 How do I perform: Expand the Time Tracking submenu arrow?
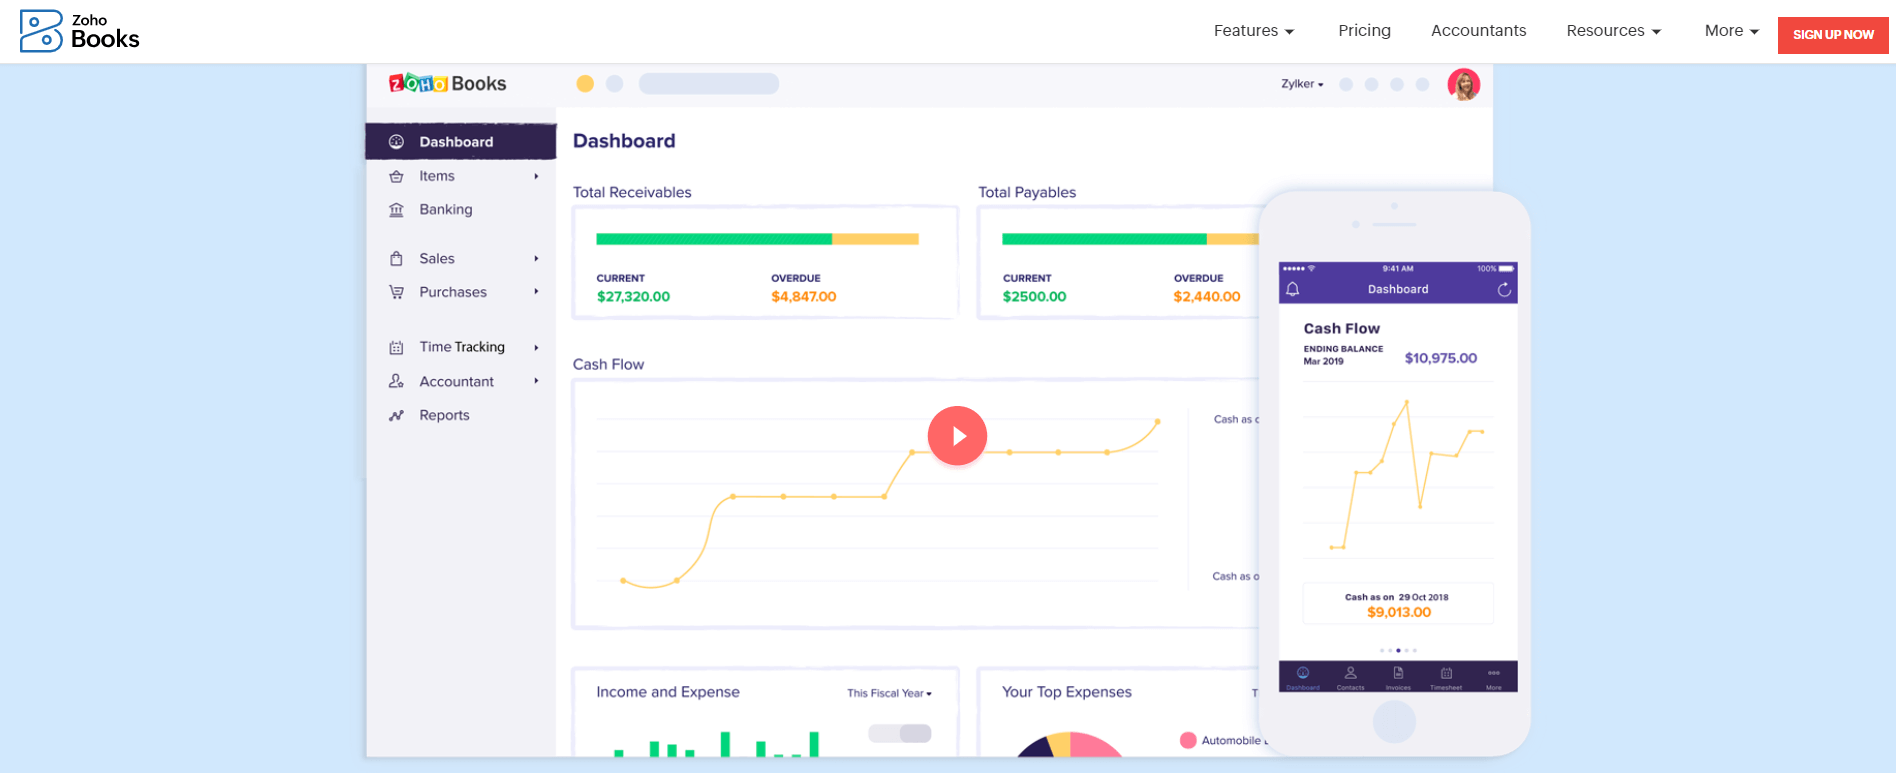537,348
